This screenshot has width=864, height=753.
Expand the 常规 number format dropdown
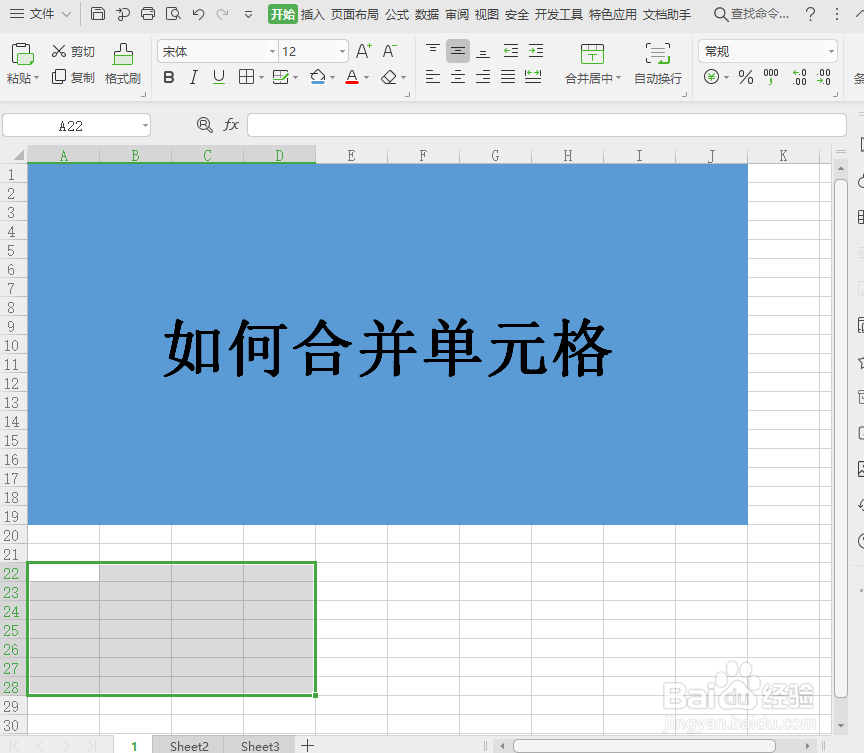(831, 51)
